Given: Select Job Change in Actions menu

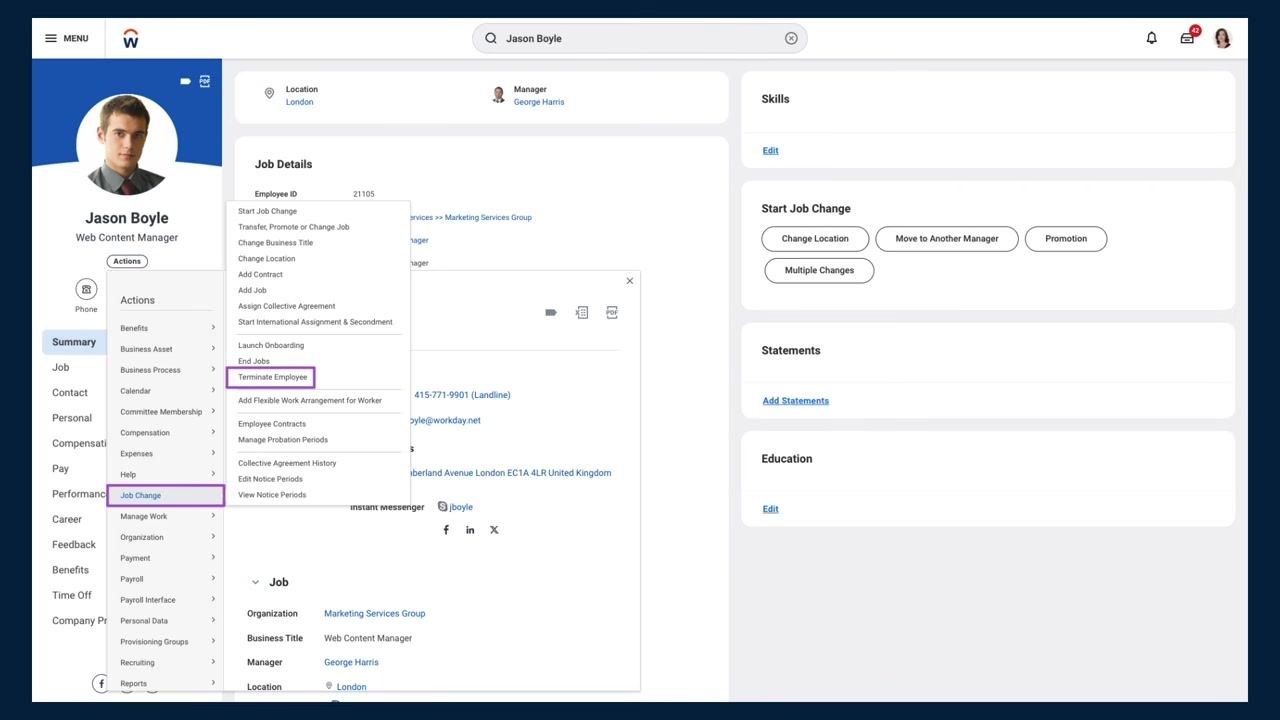Looking at the screenshot, I should coord(166,495).
